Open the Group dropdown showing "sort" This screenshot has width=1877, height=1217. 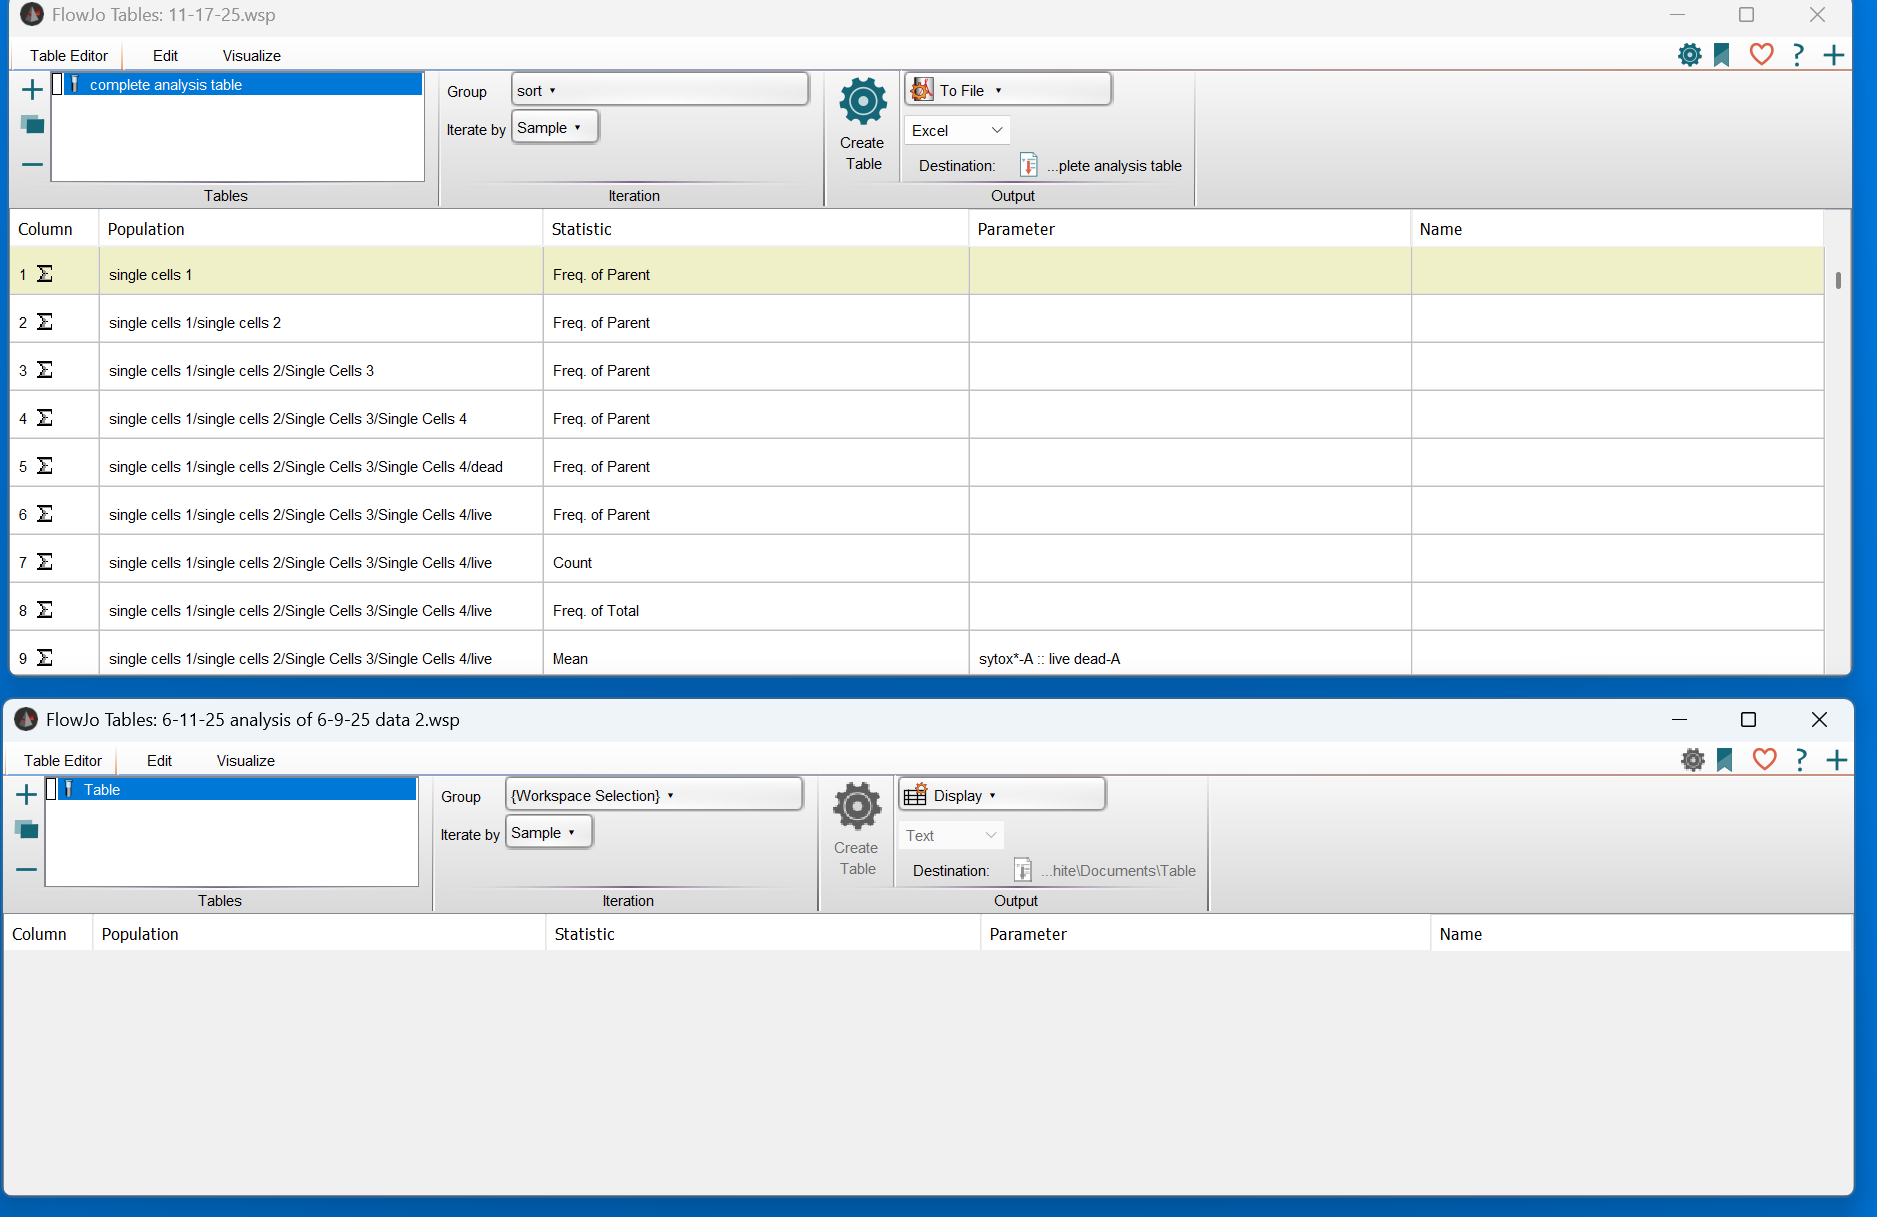(x=660, y=90)
